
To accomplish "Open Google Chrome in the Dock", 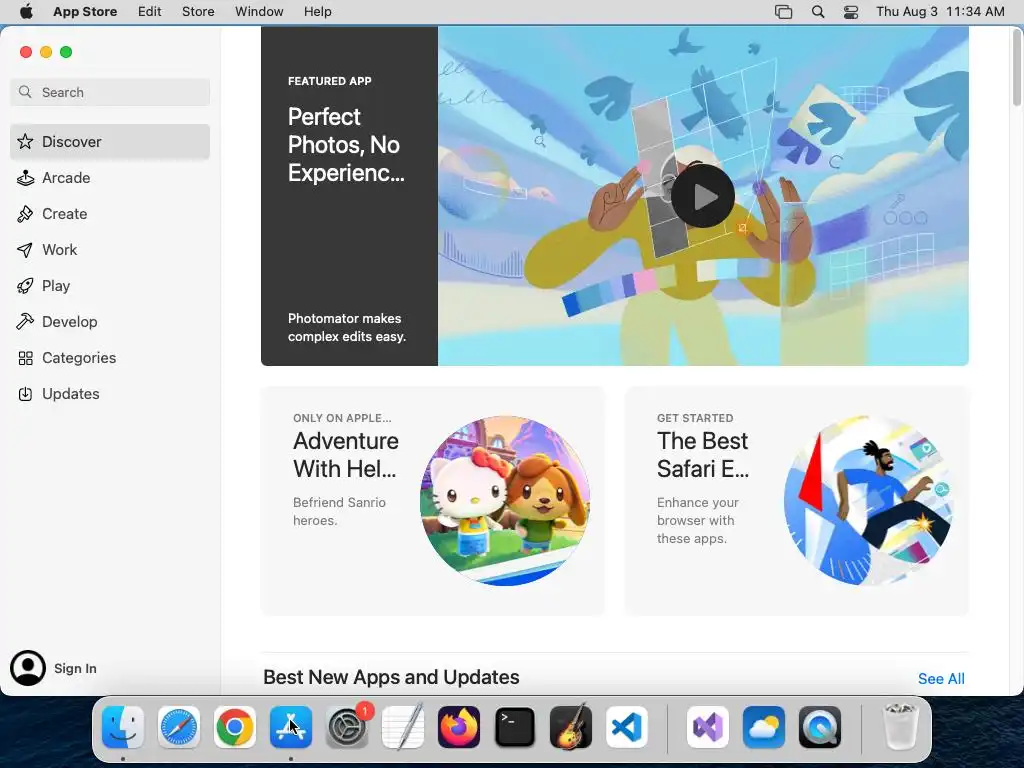I will (x=235, y=727).
